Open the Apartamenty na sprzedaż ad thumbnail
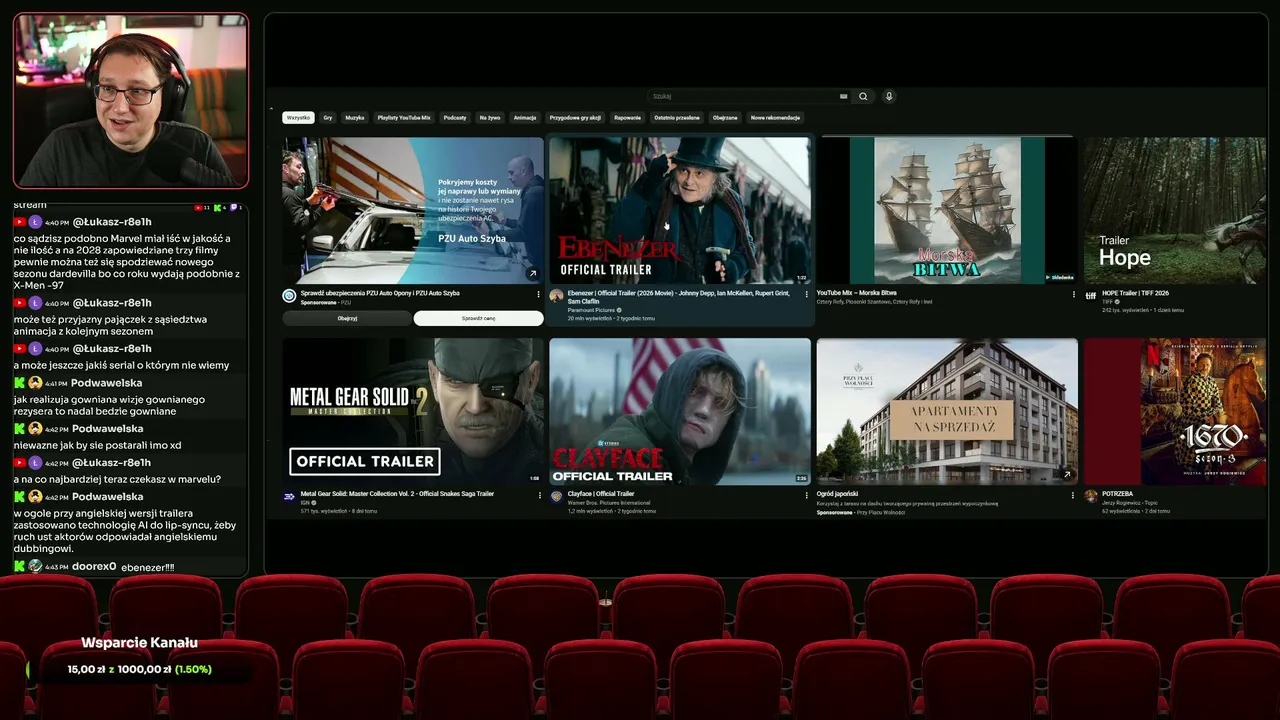 click(x=947, y=411)
